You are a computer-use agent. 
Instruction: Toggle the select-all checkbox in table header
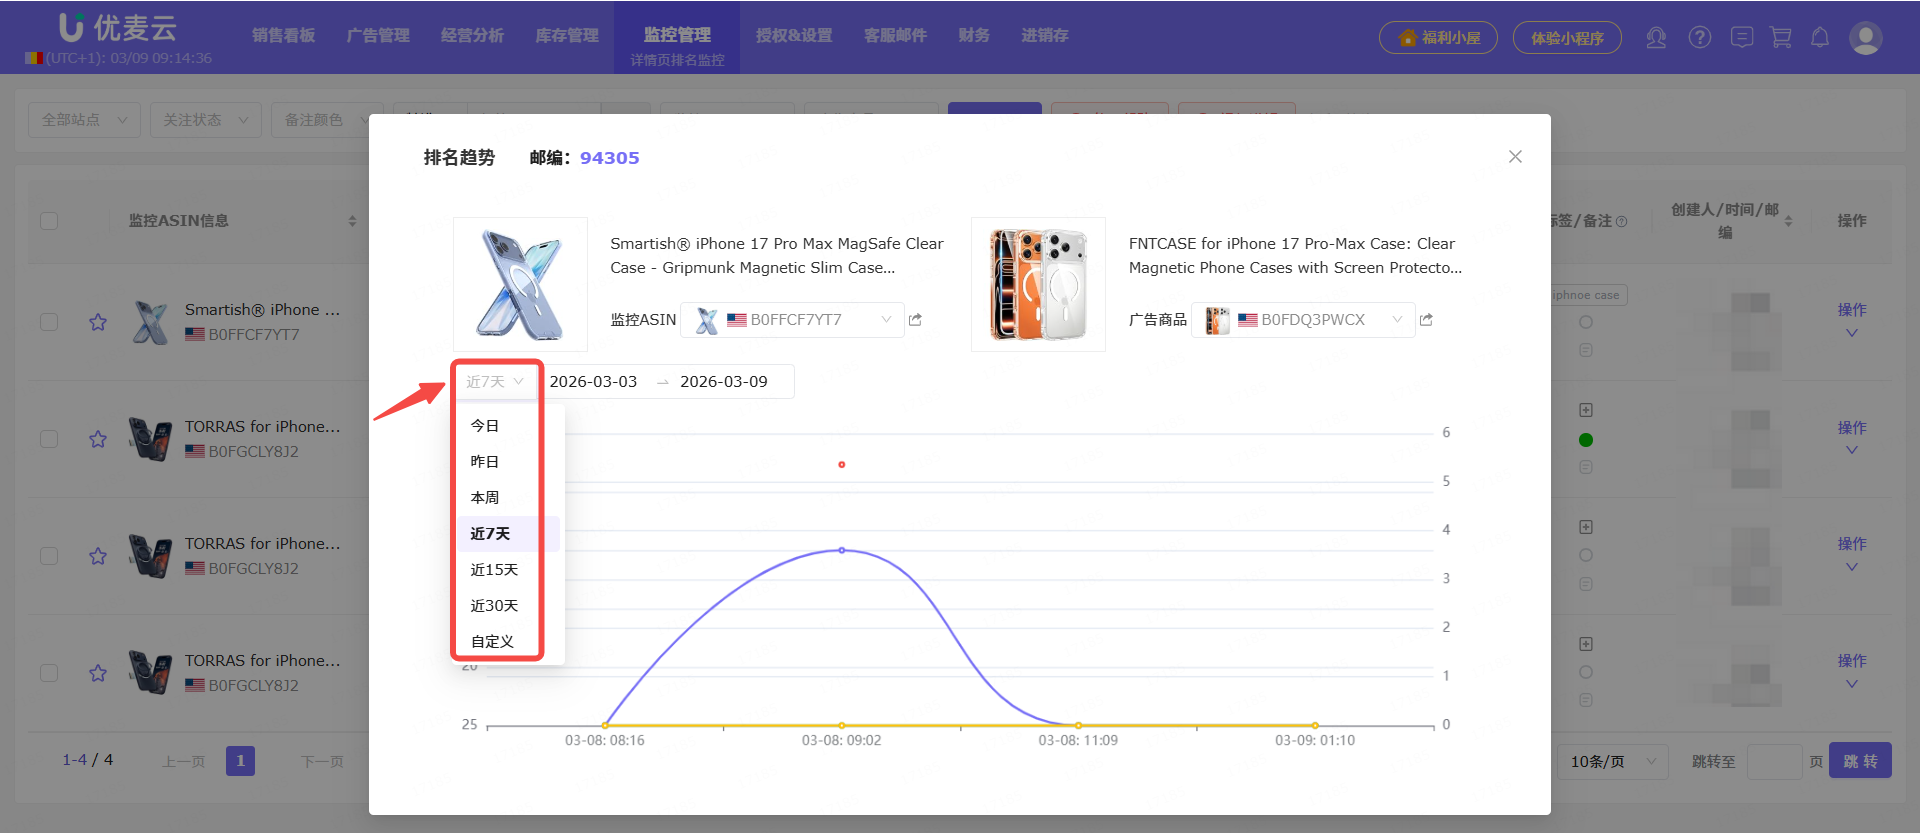pos(49,221)
